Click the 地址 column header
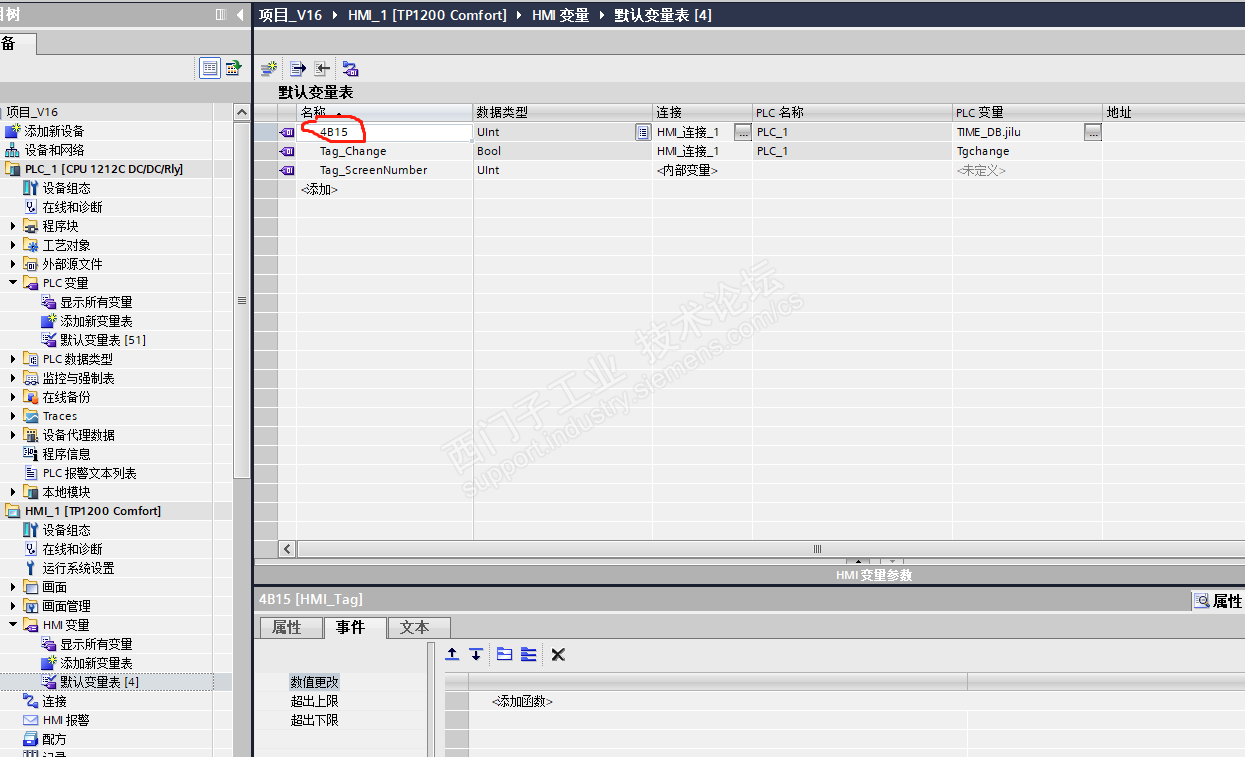Image resolution: width=1245 pixels, height=757 pixels. (1173, 112)
